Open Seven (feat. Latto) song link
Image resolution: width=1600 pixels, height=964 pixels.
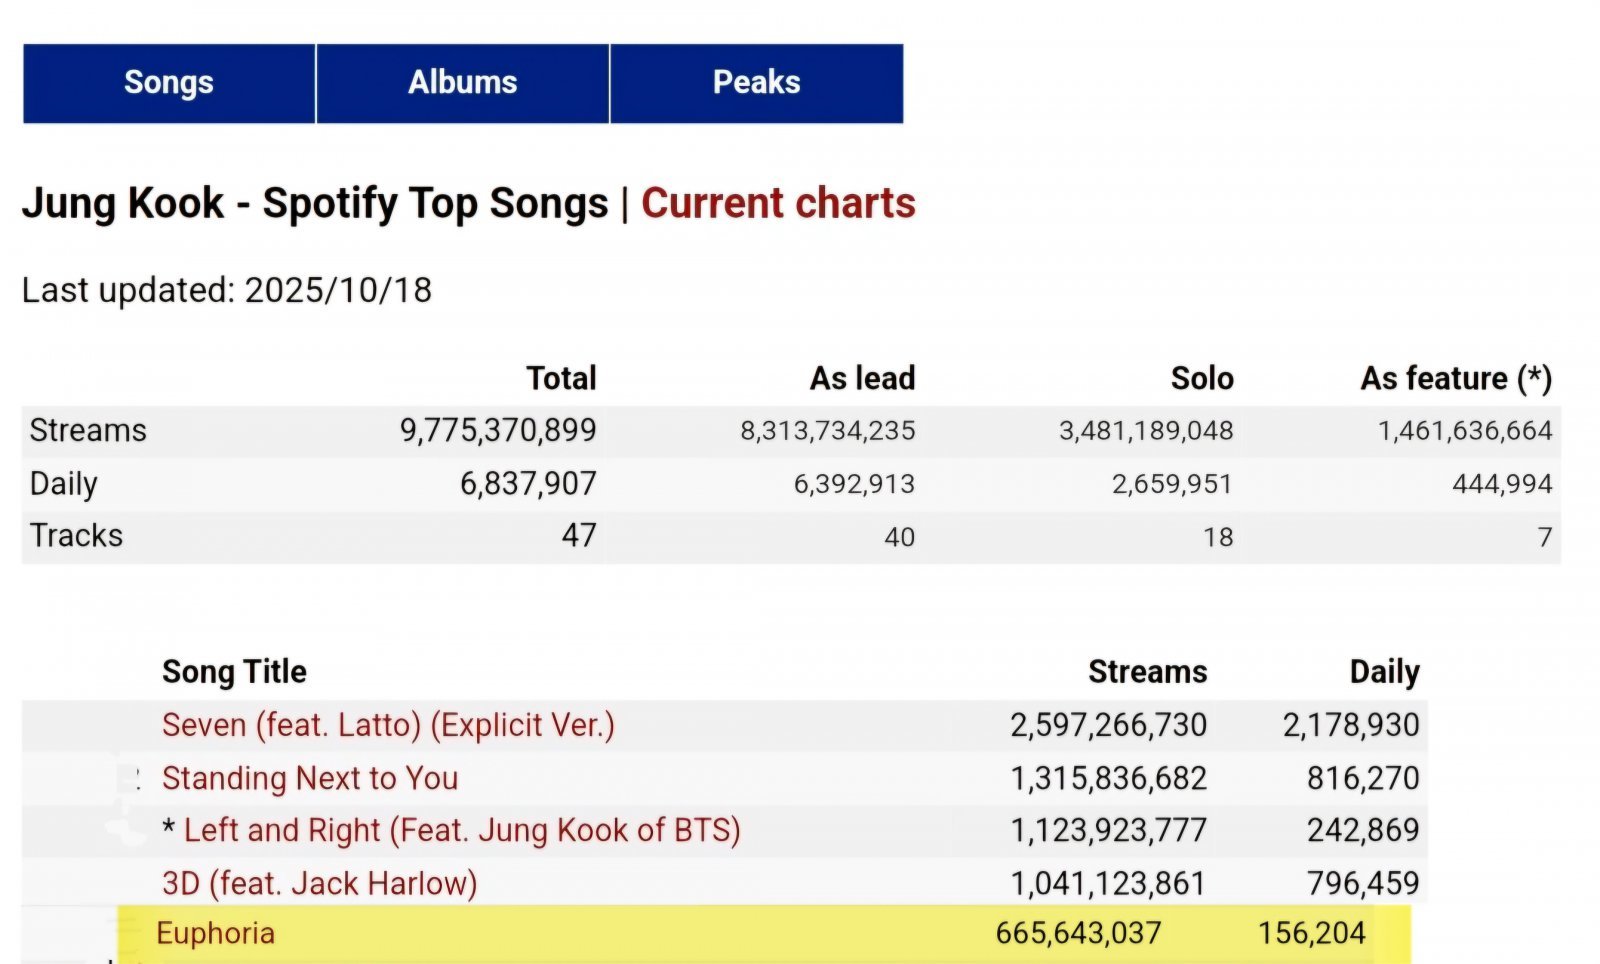(388, 725)
